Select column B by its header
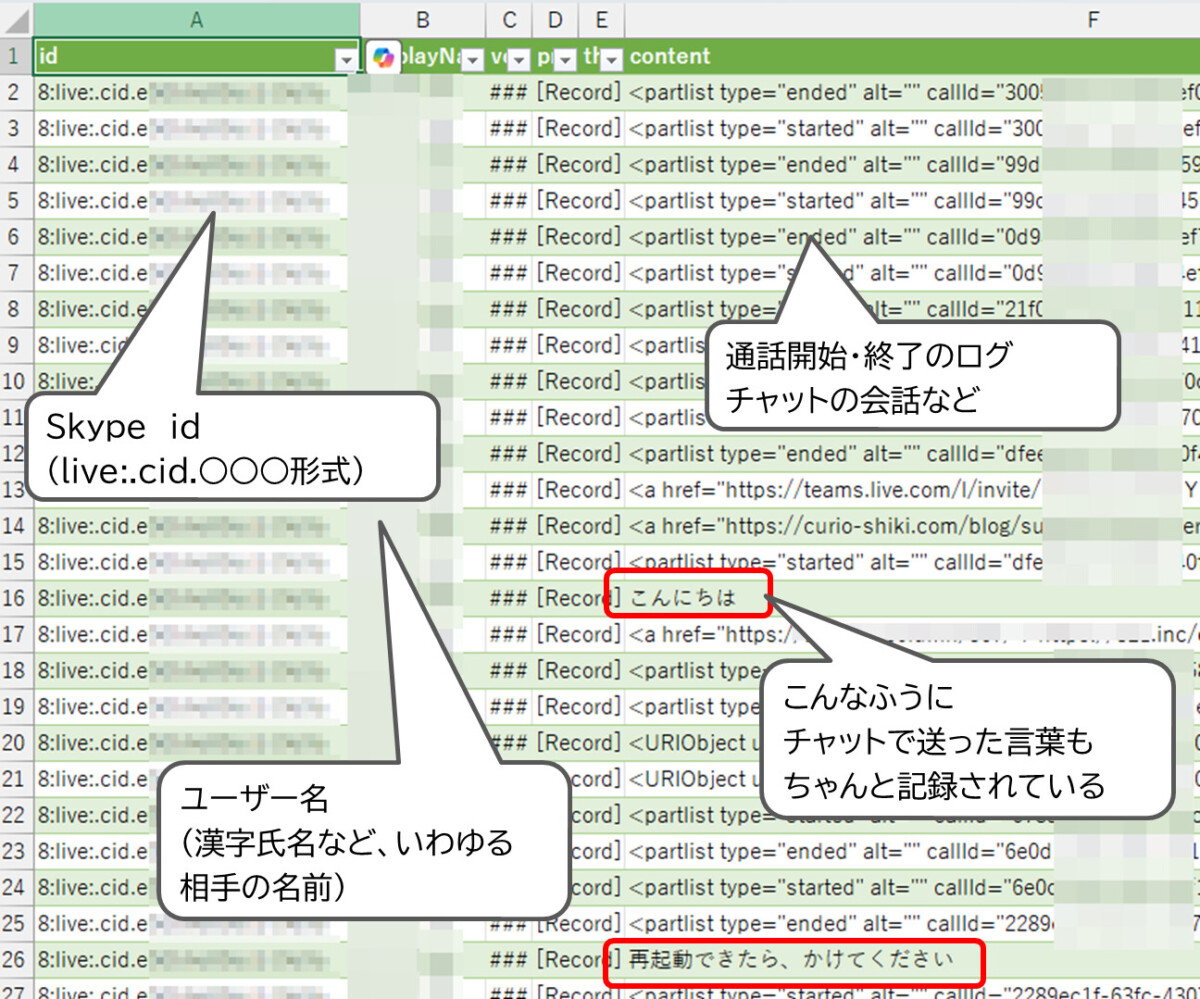 [423, 18]
